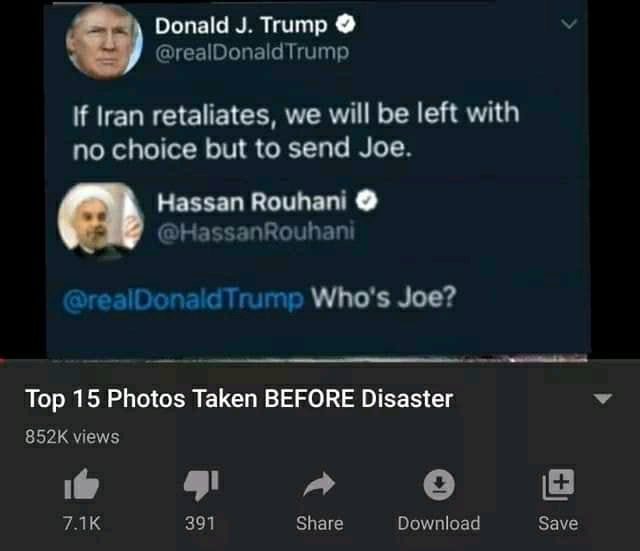Image resolution: width=640 pixels, height=551 pixels.
Task: Open Hassan Rouhani's profile picture
Action: (x=100, y=221)
